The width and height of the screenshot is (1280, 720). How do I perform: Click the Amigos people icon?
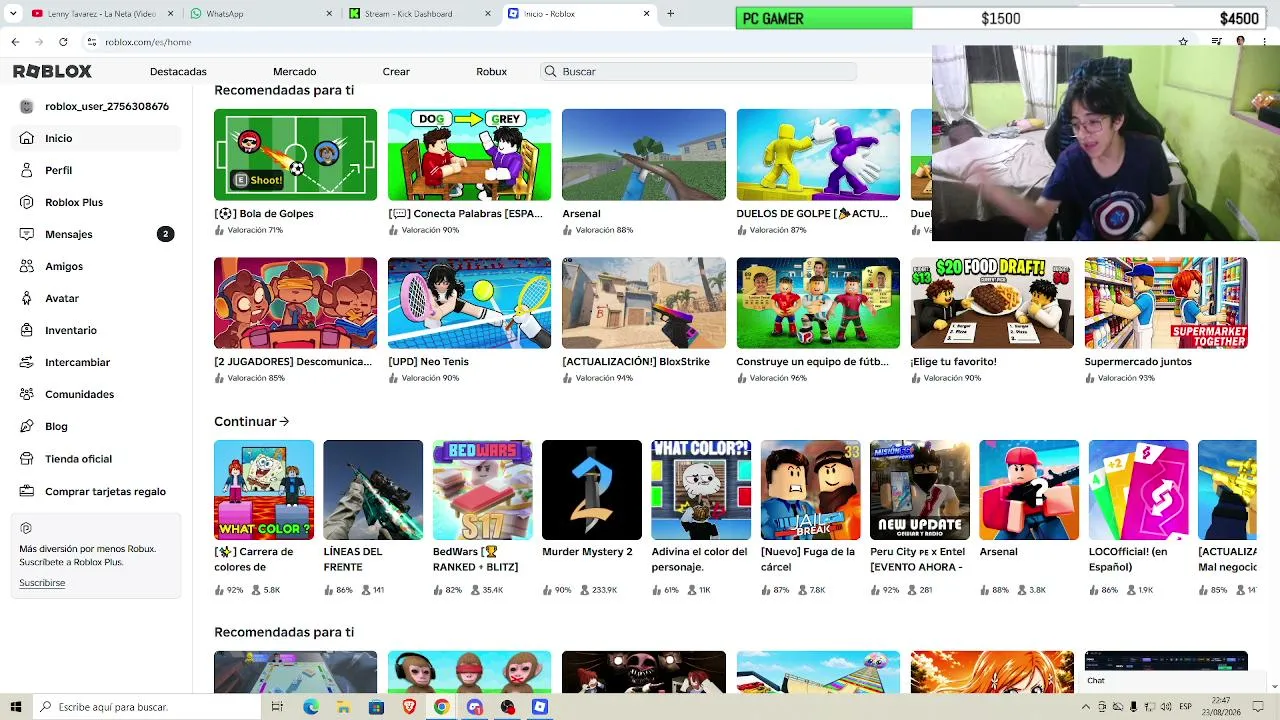pyautogui.click(x=26, y=266)
